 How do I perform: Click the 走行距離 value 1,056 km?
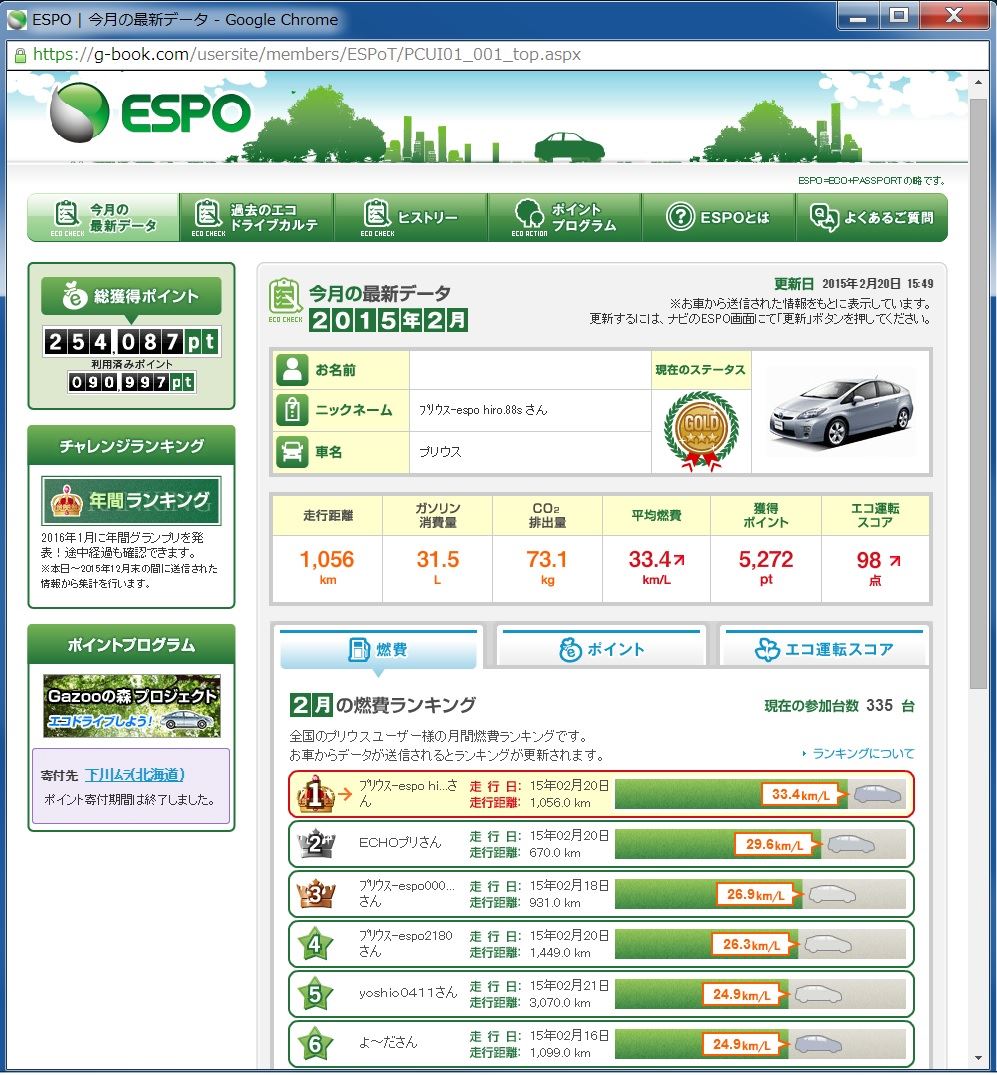[327, 568]
